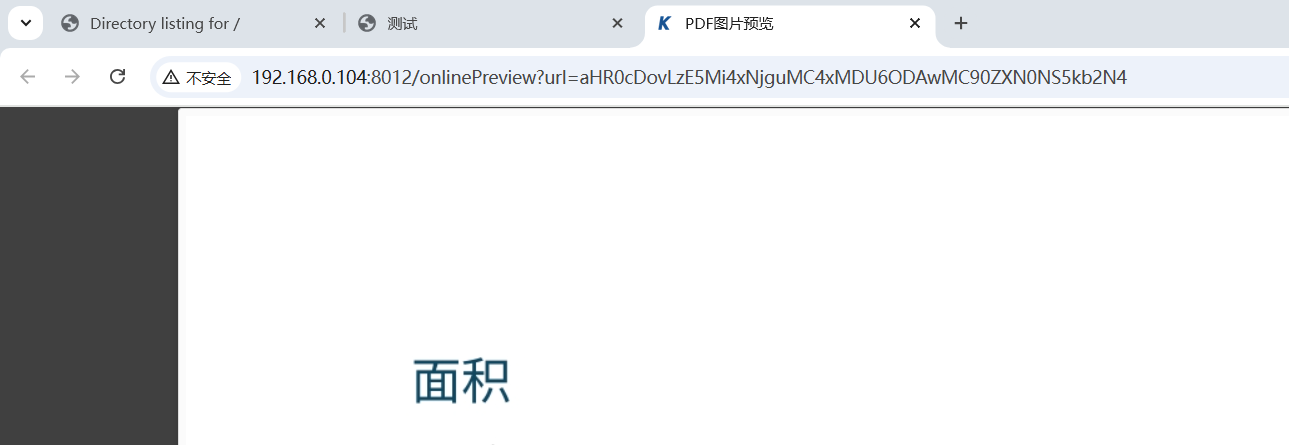Open the tab search chevron dropdown

click(25, 23)
